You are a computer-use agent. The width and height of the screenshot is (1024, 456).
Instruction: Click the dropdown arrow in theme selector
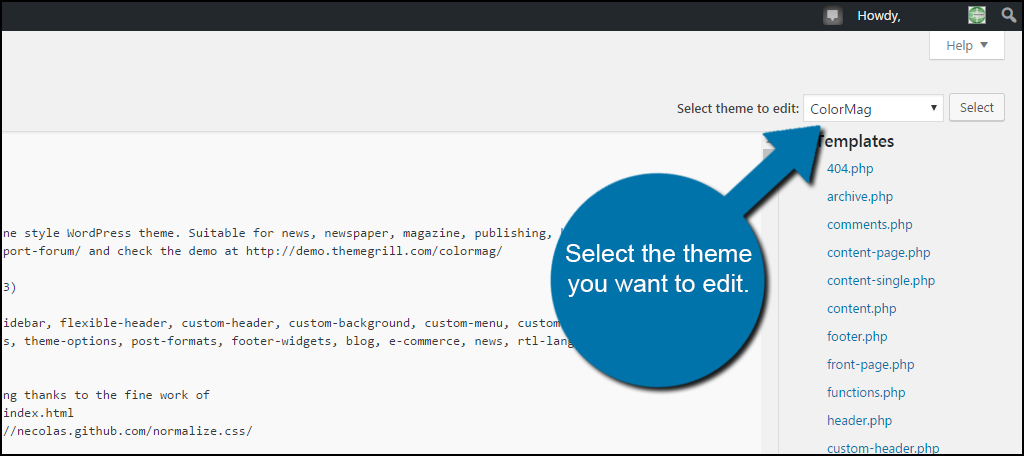coord(934,108)
